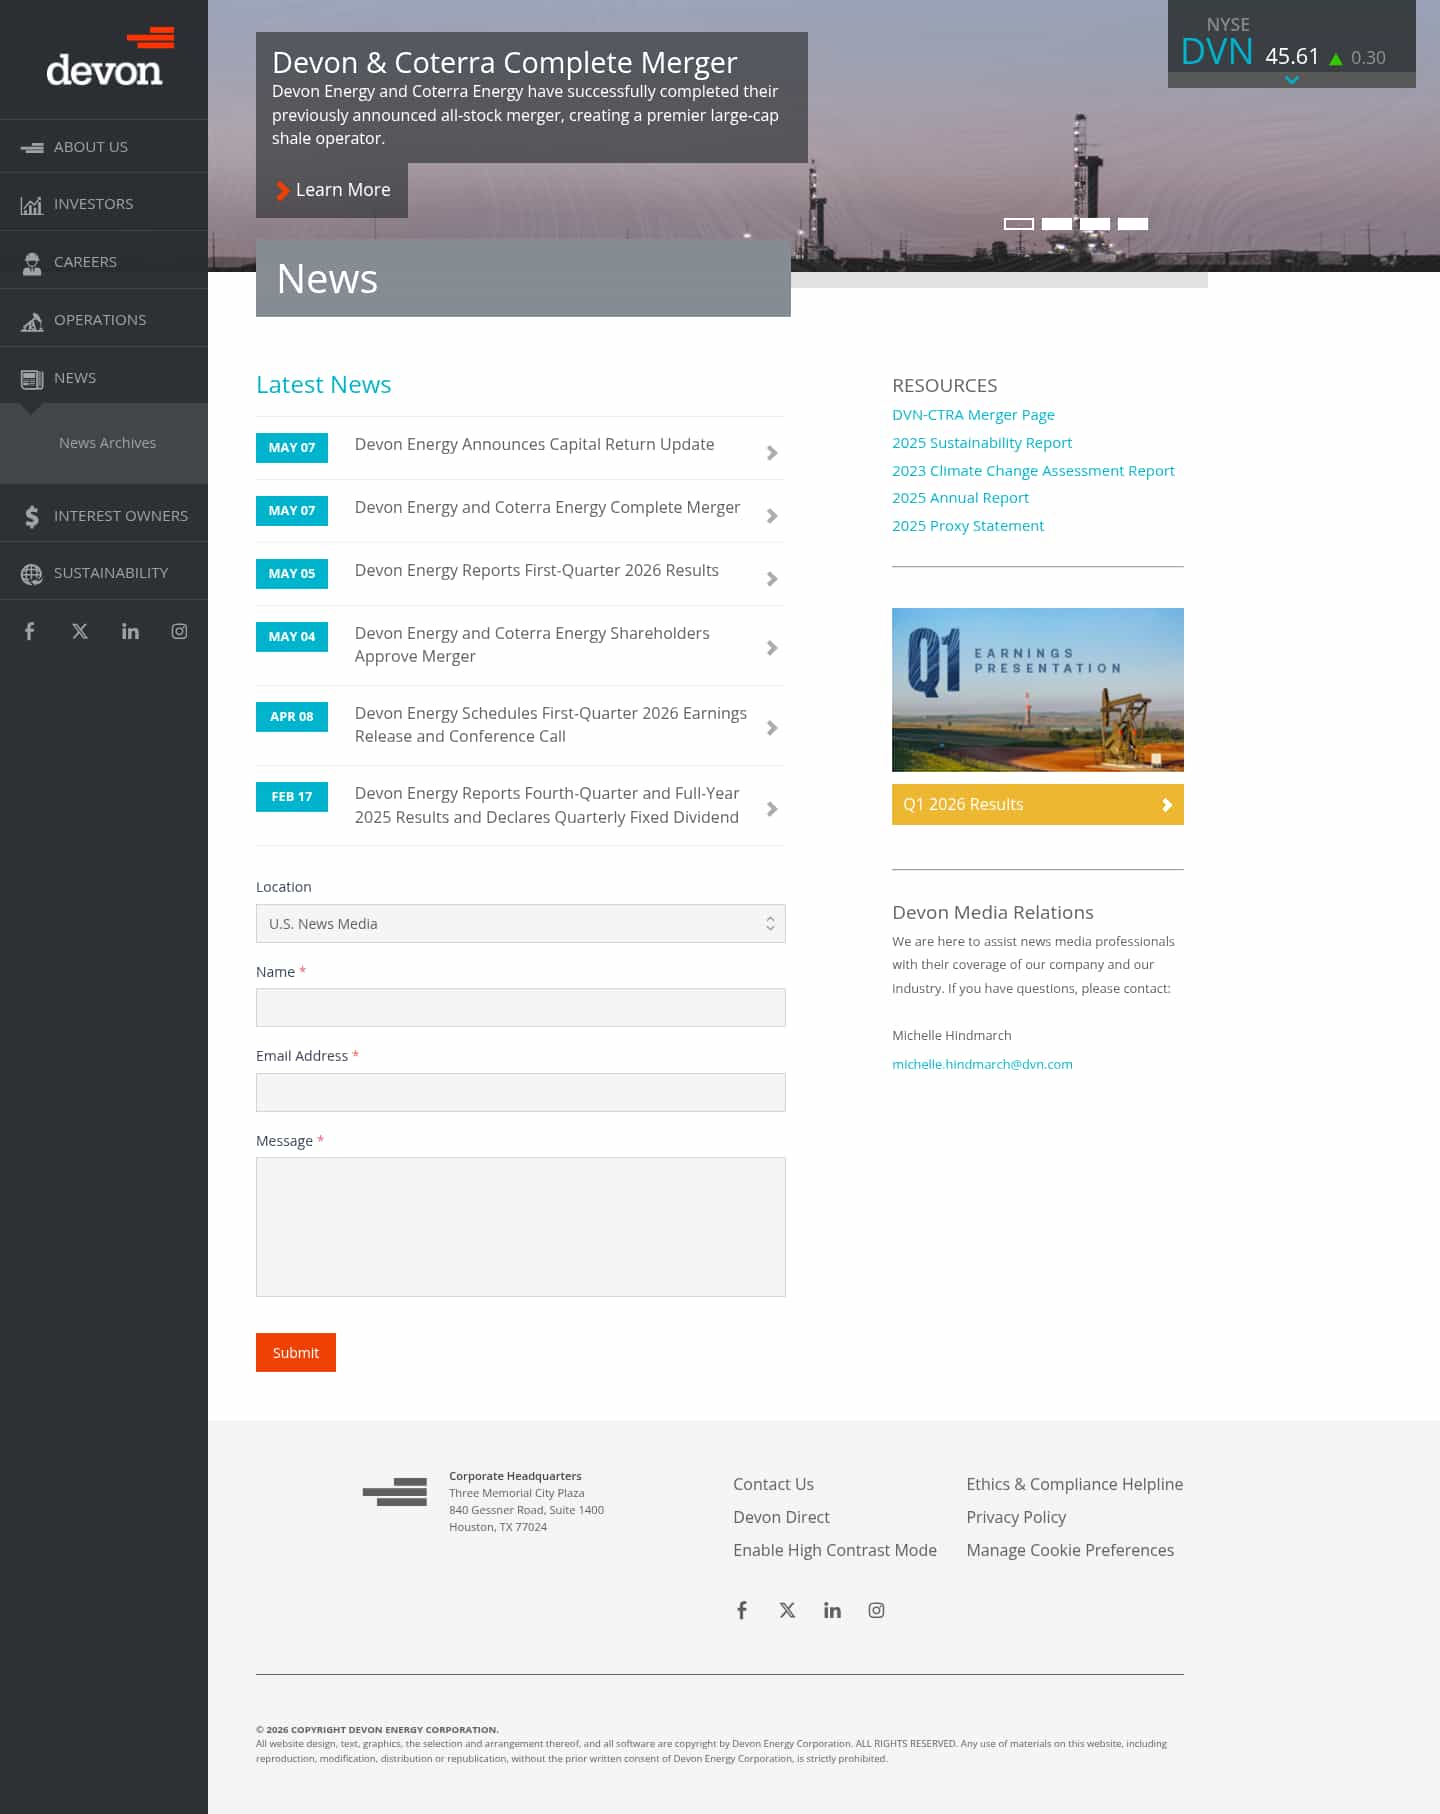
Task: Click arrow beside First-Quarter 2026 Results headline
Action: [772, 579]
